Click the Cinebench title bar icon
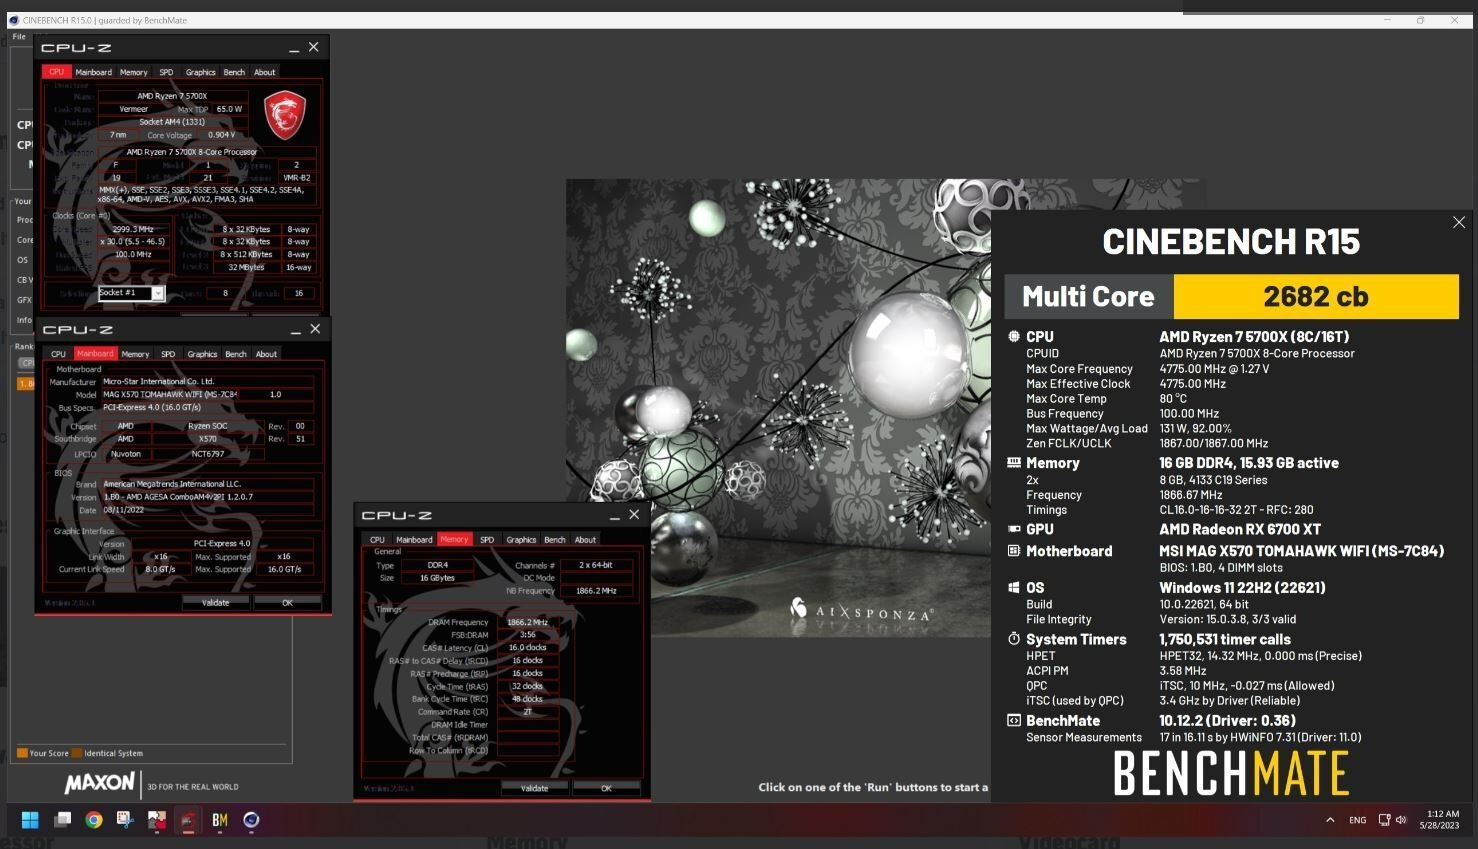Image resolution: width=1478 pixels, height=849 pixels. click(x=14, y=20)
